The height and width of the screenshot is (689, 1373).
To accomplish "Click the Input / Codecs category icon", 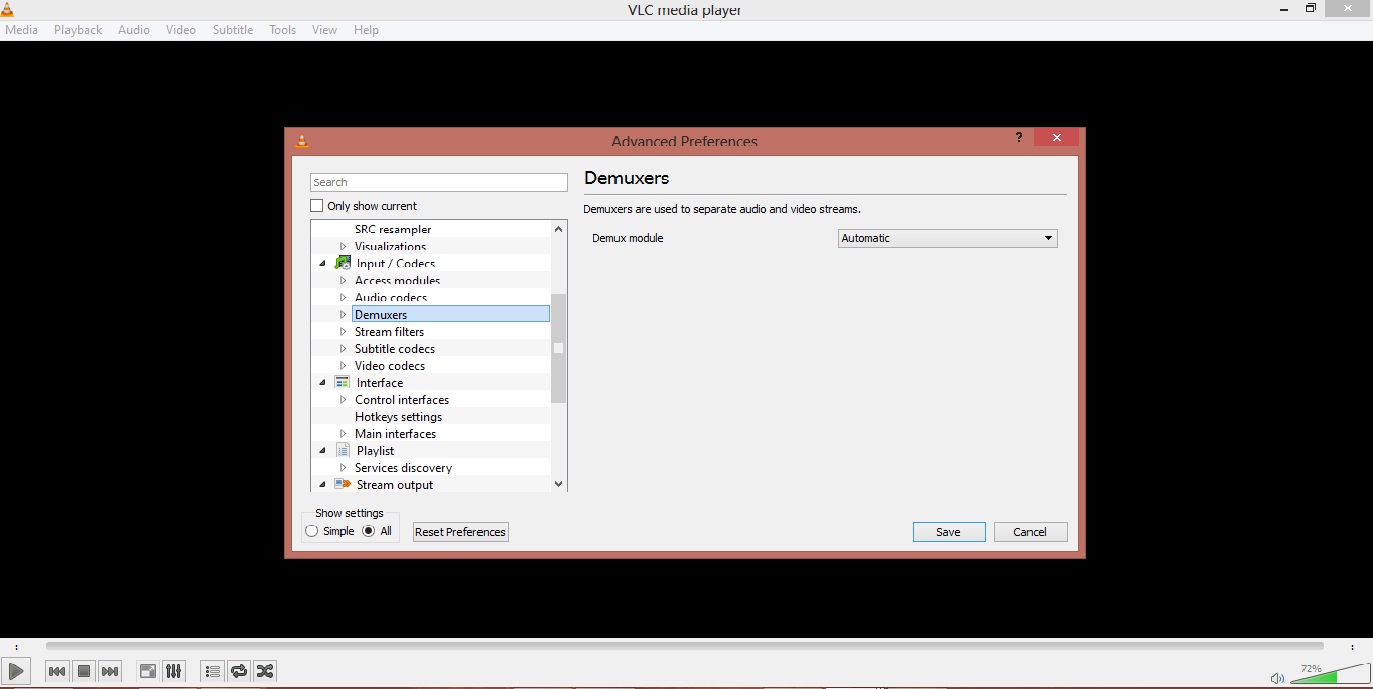I will pos(343,263).
